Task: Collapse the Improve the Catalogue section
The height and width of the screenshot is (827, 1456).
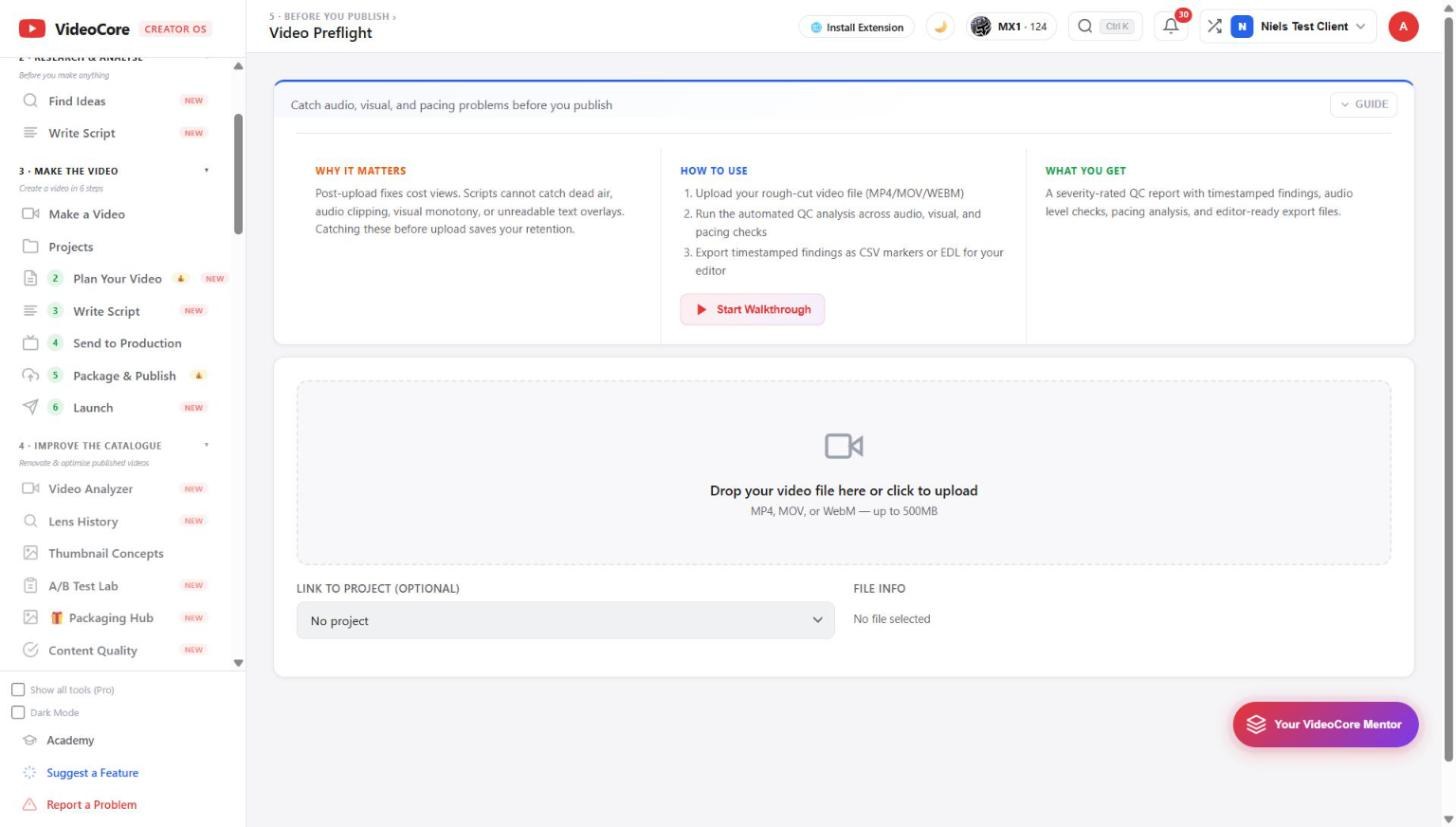Action: (207, 446)
